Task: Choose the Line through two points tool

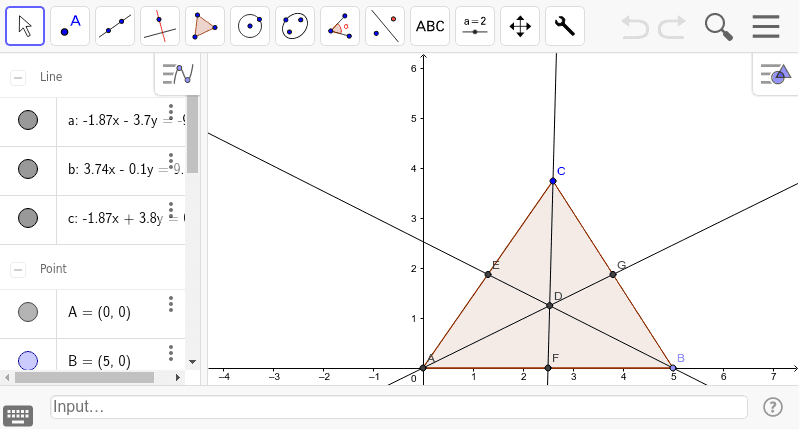Action: point(115,26)
